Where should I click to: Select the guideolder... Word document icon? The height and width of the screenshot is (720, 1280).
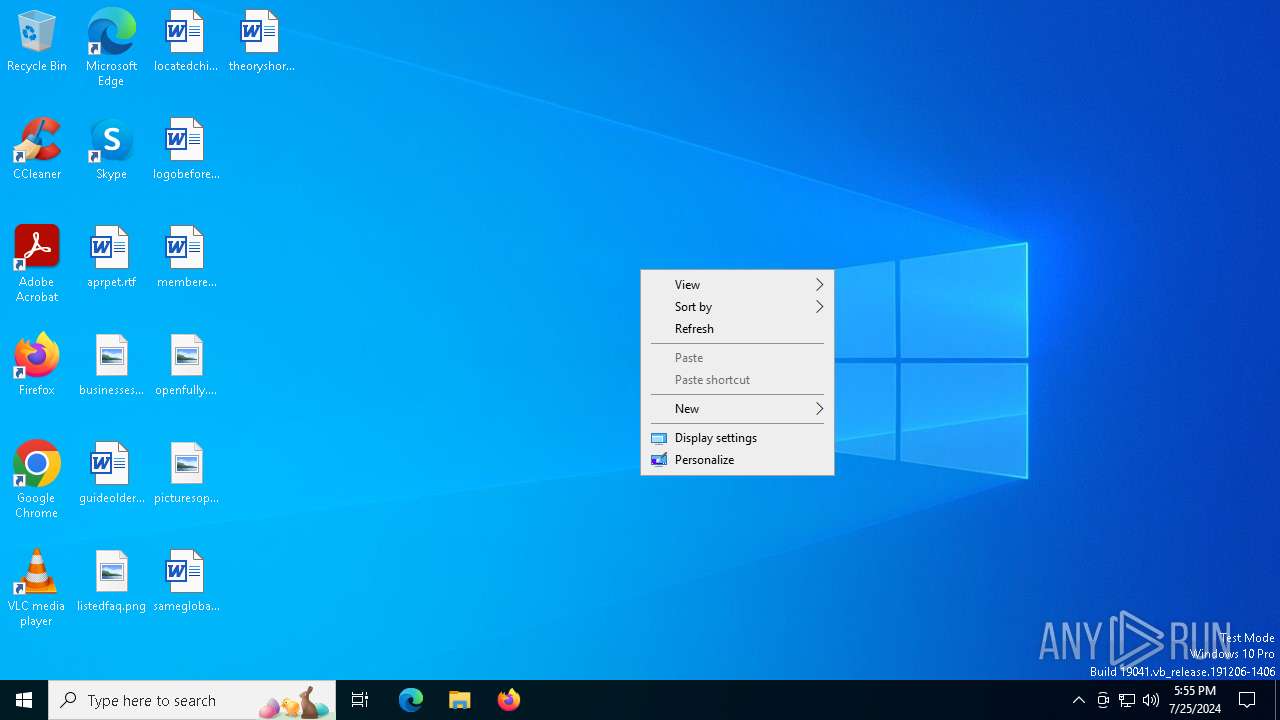[111, 474]
